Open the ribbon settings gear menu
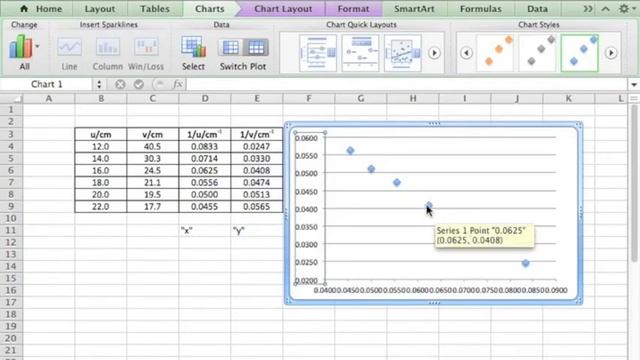 (x=624, y=8)
